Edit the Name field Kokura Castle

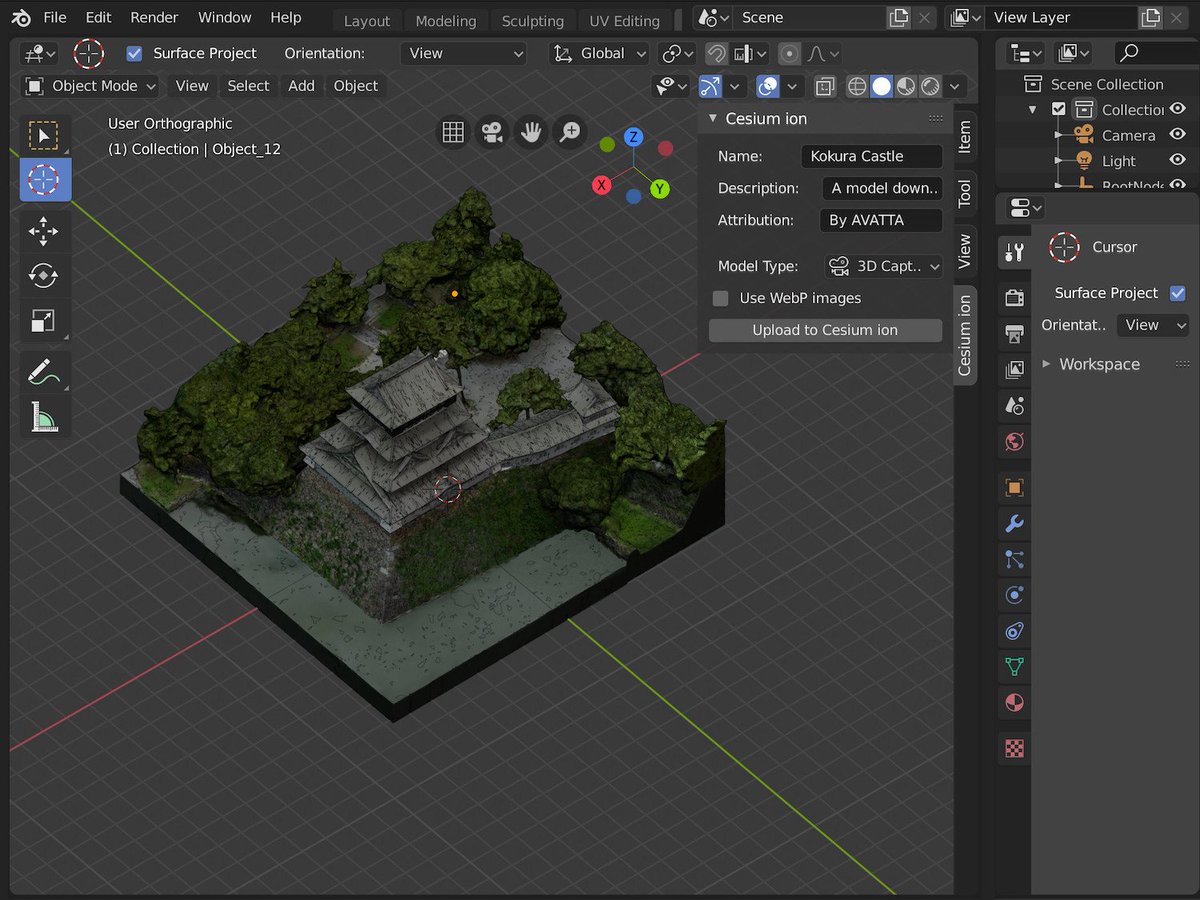coord(872,156)
